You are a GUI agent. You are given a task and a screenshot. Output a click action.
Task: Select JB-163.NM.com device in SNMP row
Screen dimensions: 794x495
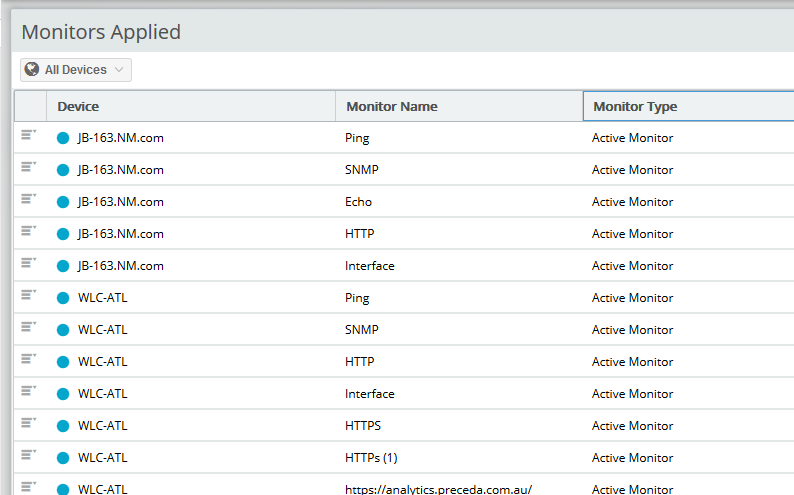point(121,170)
